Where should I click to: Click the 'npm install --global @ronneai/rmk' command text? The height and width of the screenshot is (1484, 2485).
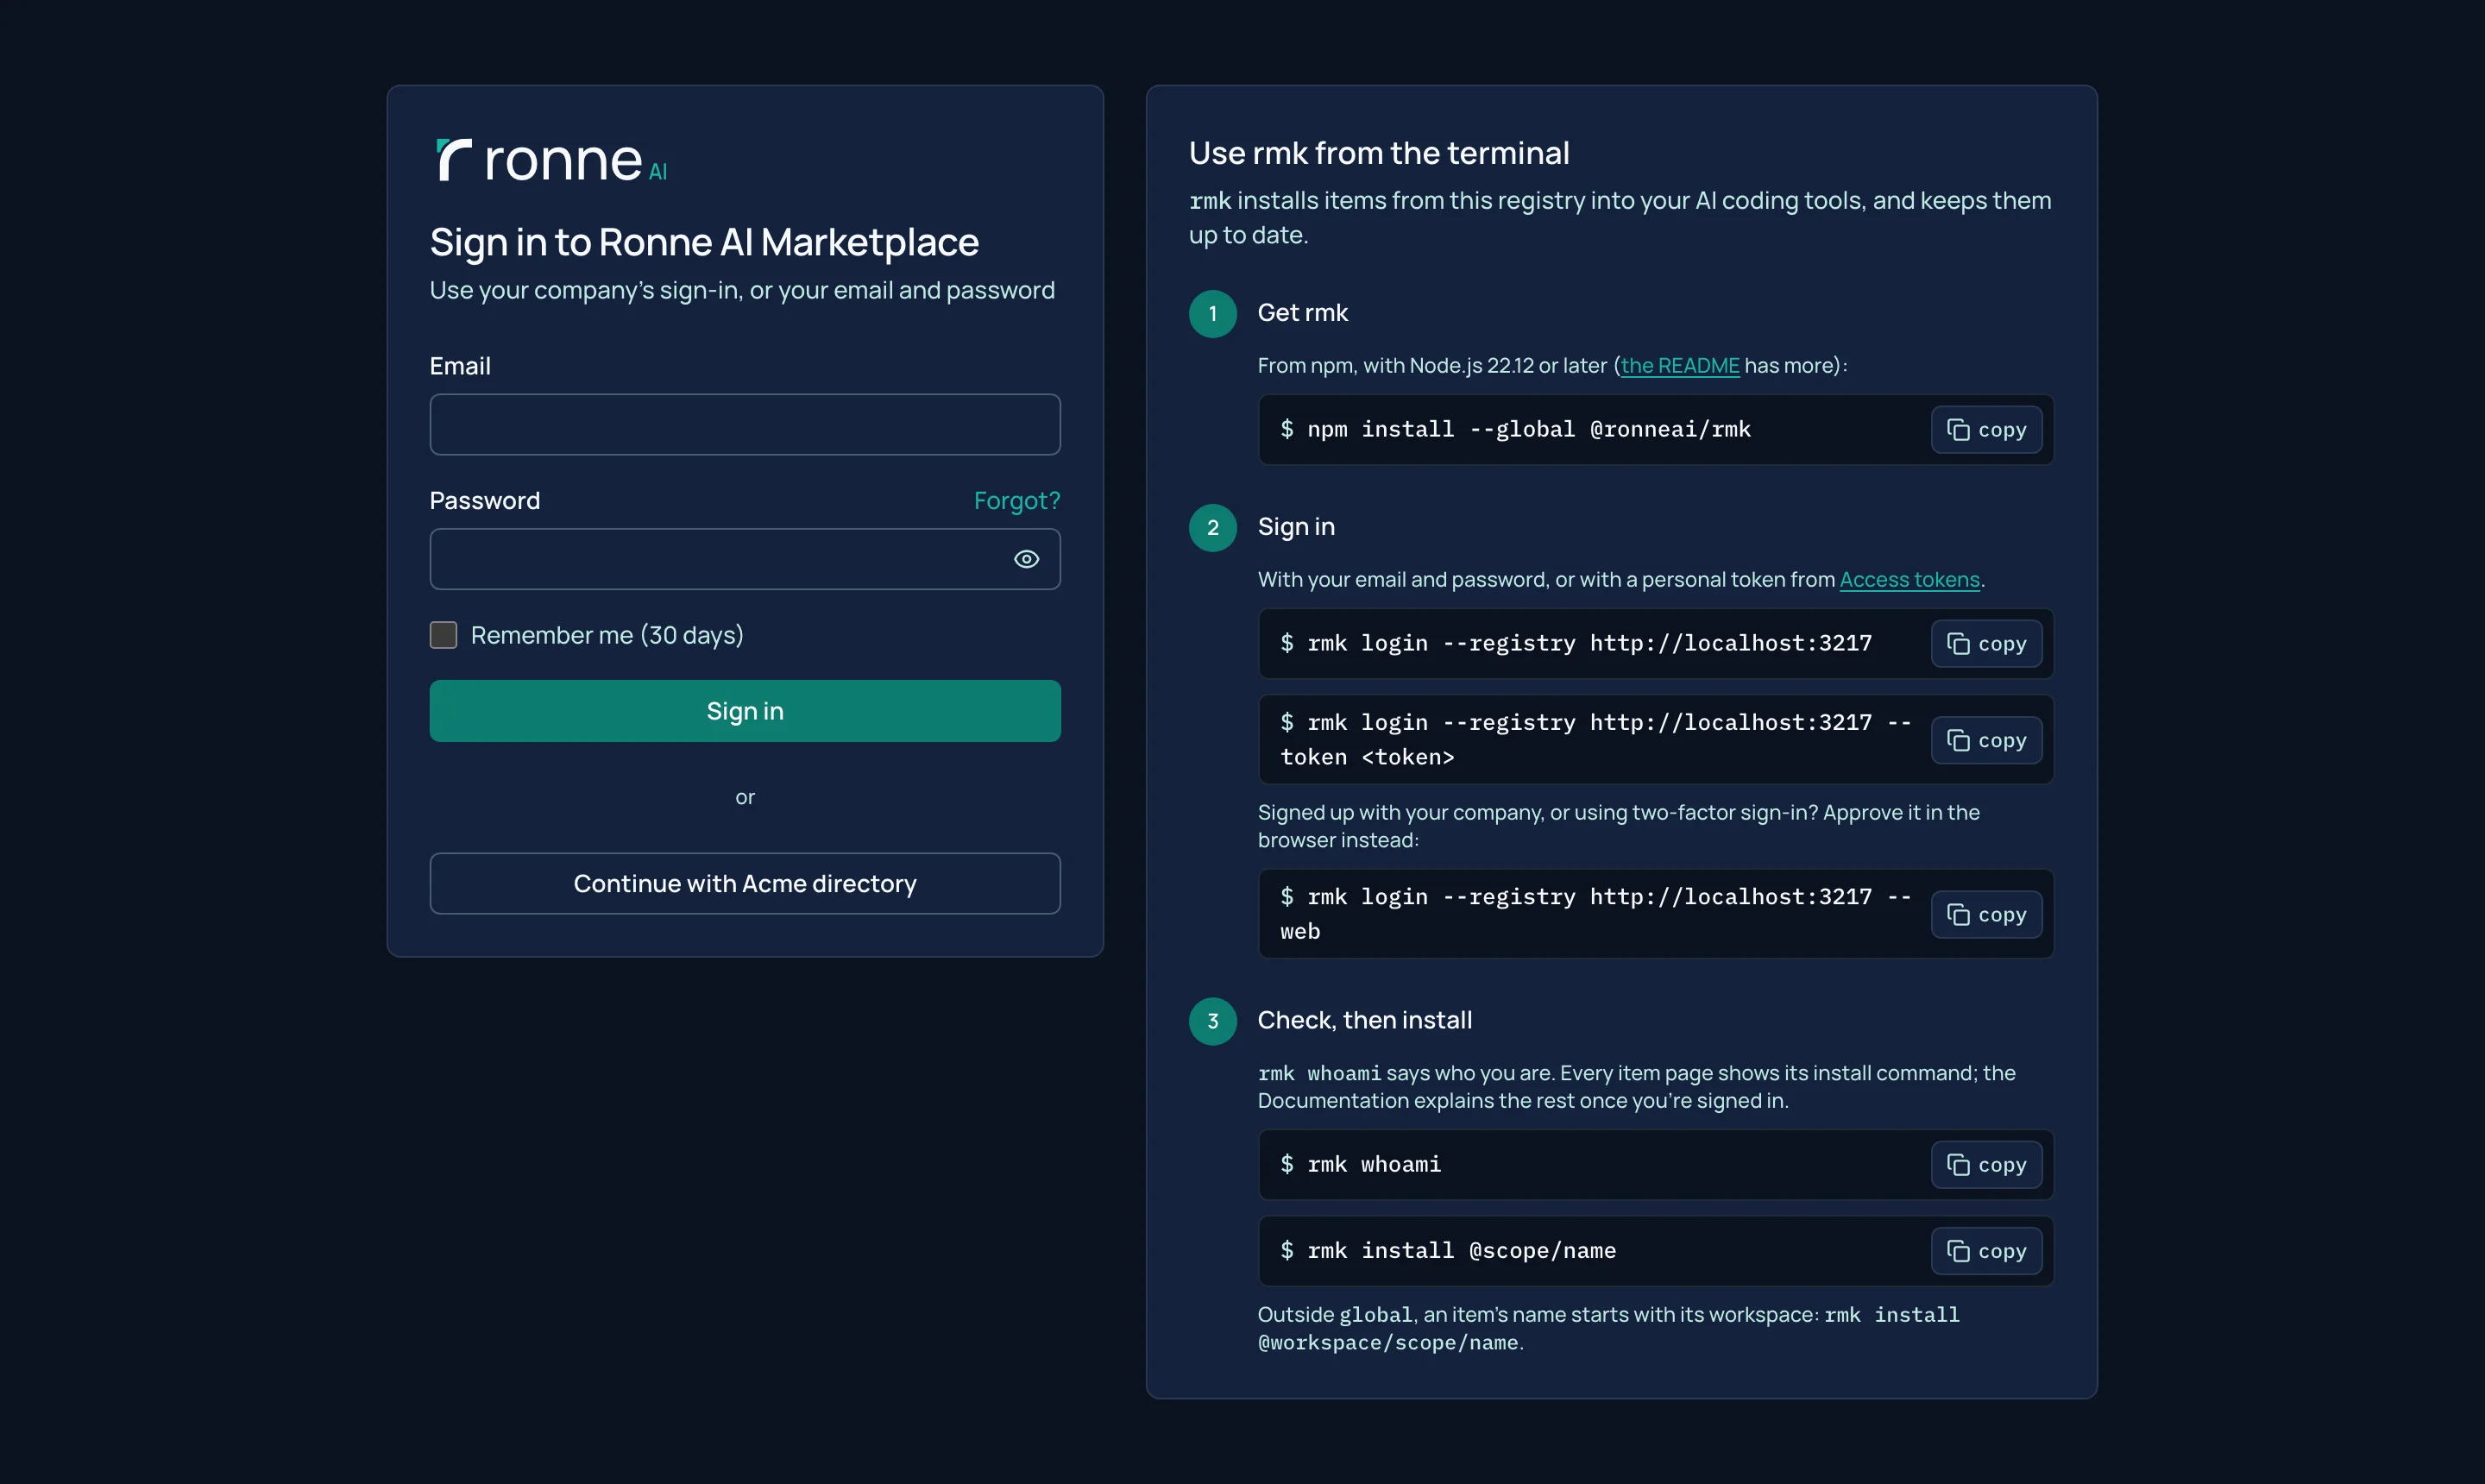click(x=1528, y=429)
